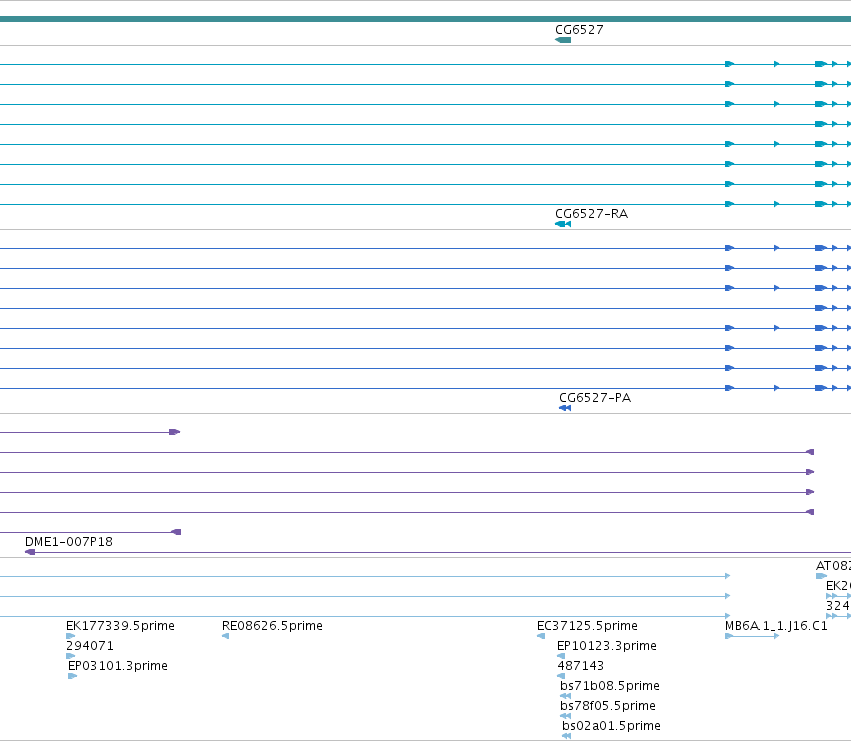
Task: Select the RE08626.5prime feature glyph
Action: click(225, 636)
